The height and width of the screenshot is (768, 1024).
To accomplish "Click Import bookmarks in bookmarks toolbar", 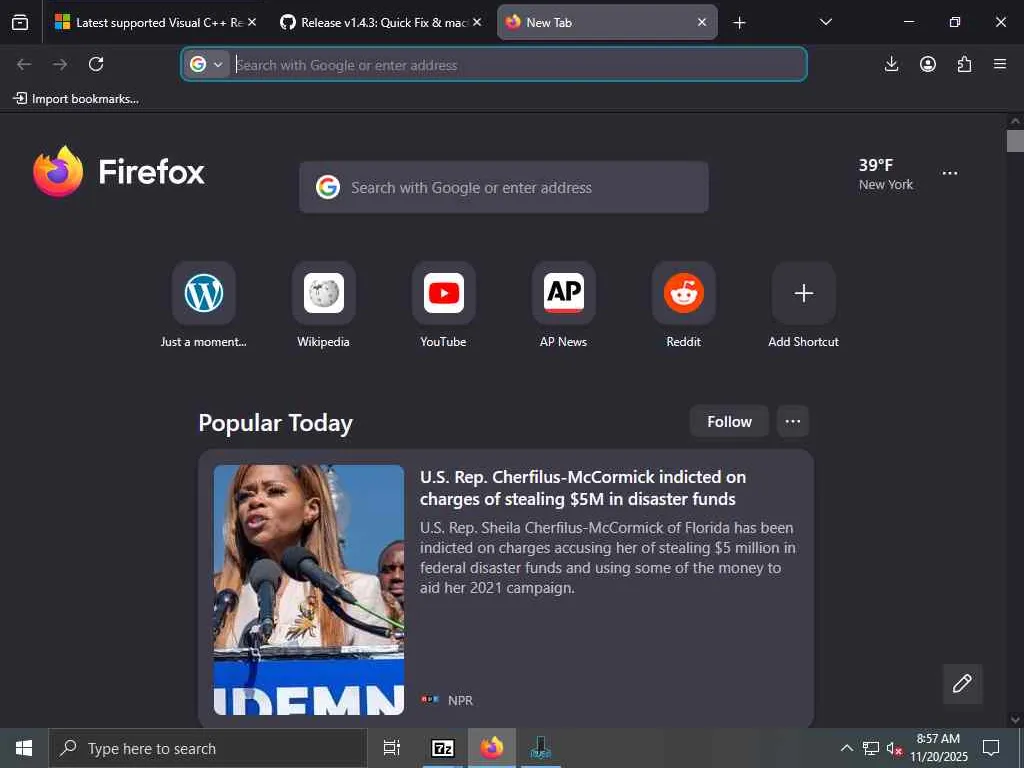I will [76, 99].
